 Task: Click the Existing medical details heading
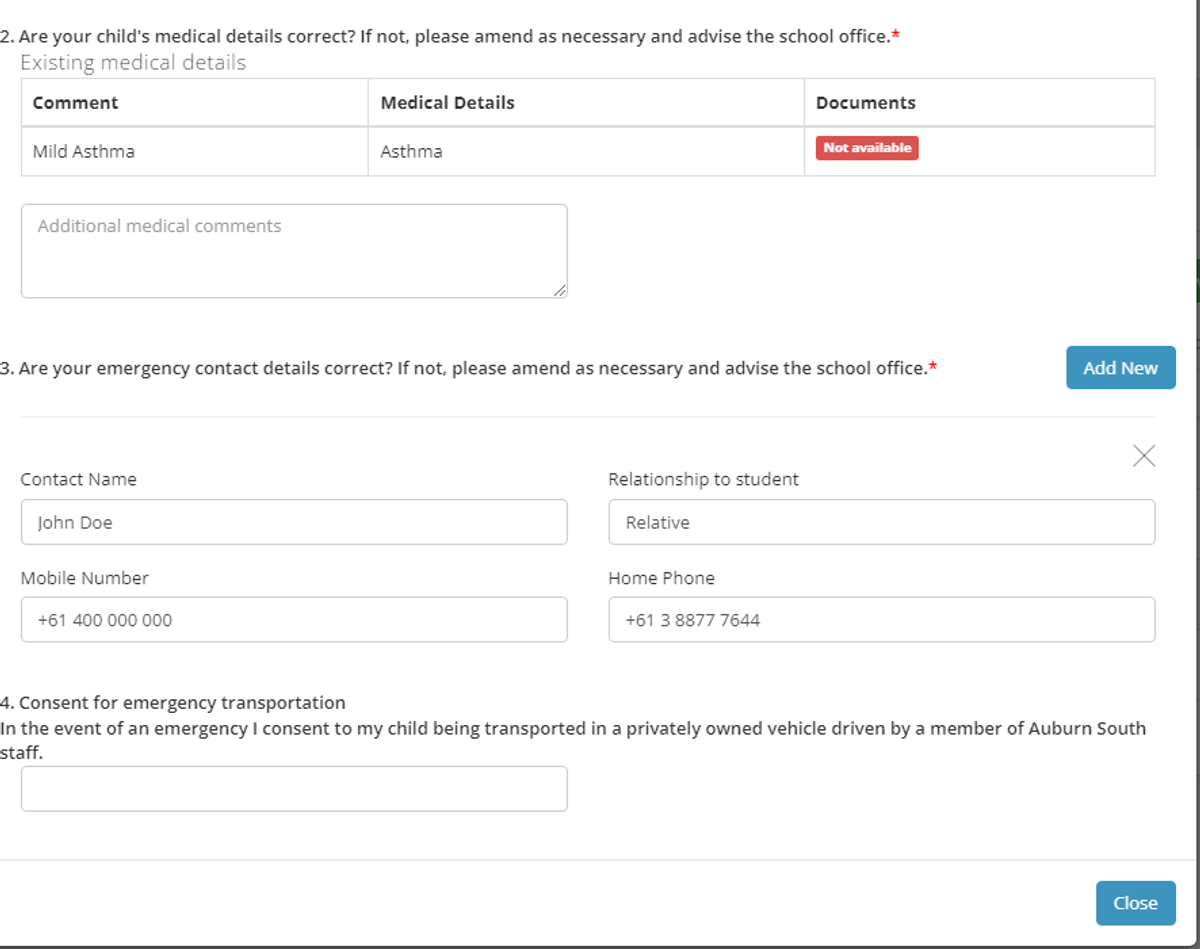pos(133,63)
